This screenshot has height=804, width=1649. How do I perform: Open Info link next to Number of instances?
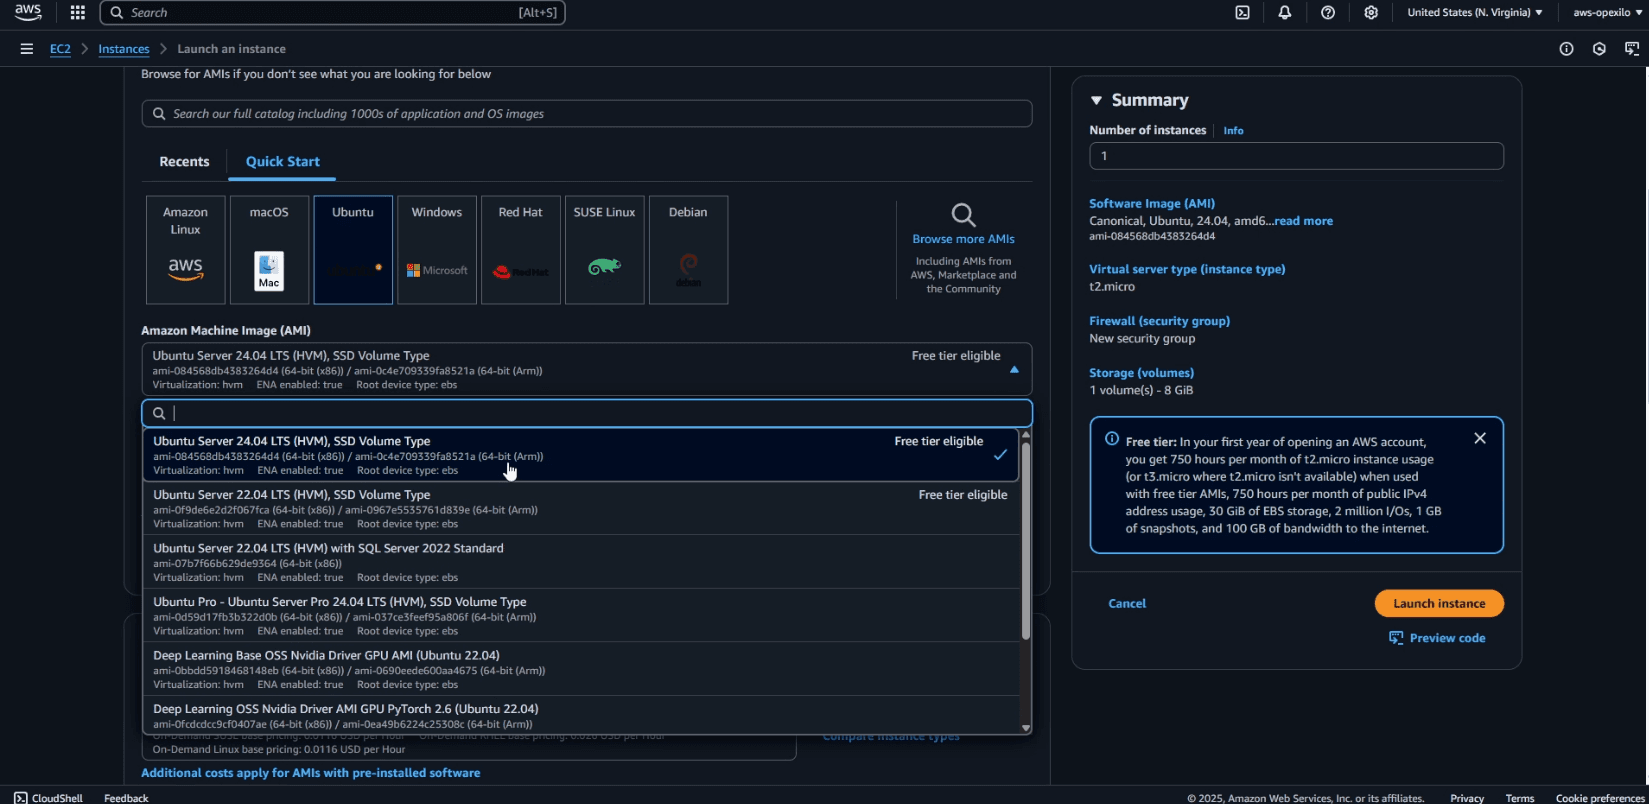click(x=1233, y=131)
